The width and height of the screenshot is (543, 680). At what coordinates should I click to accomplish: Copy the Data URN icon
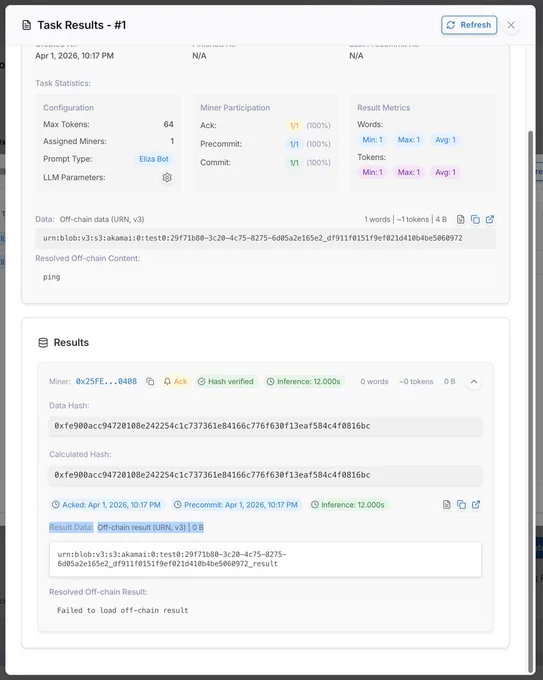click(x=475, y=219)
